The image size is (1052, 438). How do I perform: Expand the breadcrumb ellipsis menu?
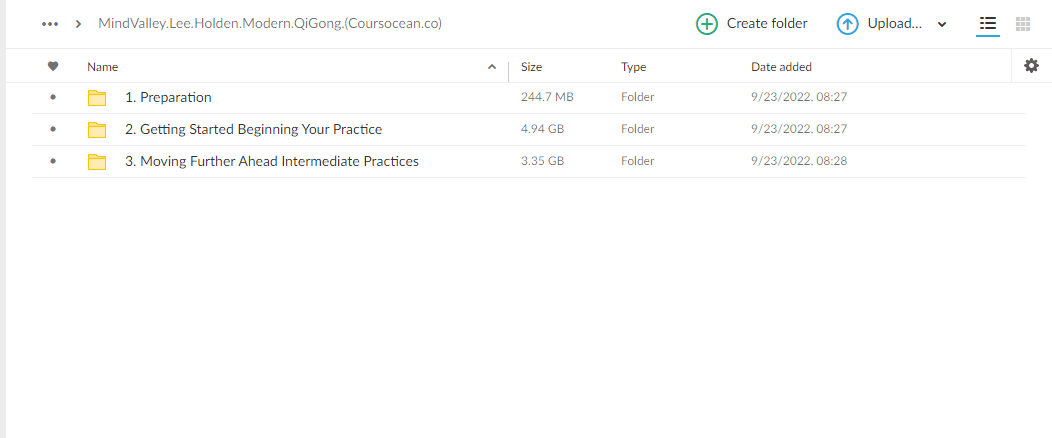[50, 24]
